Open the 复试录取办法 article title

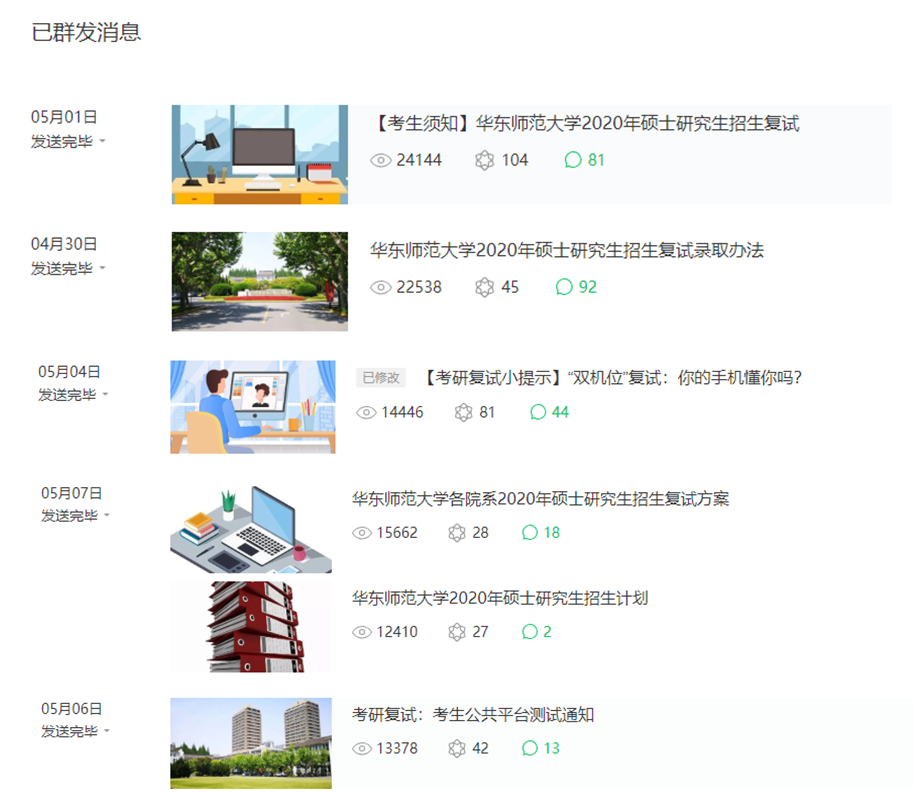pos(567,250)
